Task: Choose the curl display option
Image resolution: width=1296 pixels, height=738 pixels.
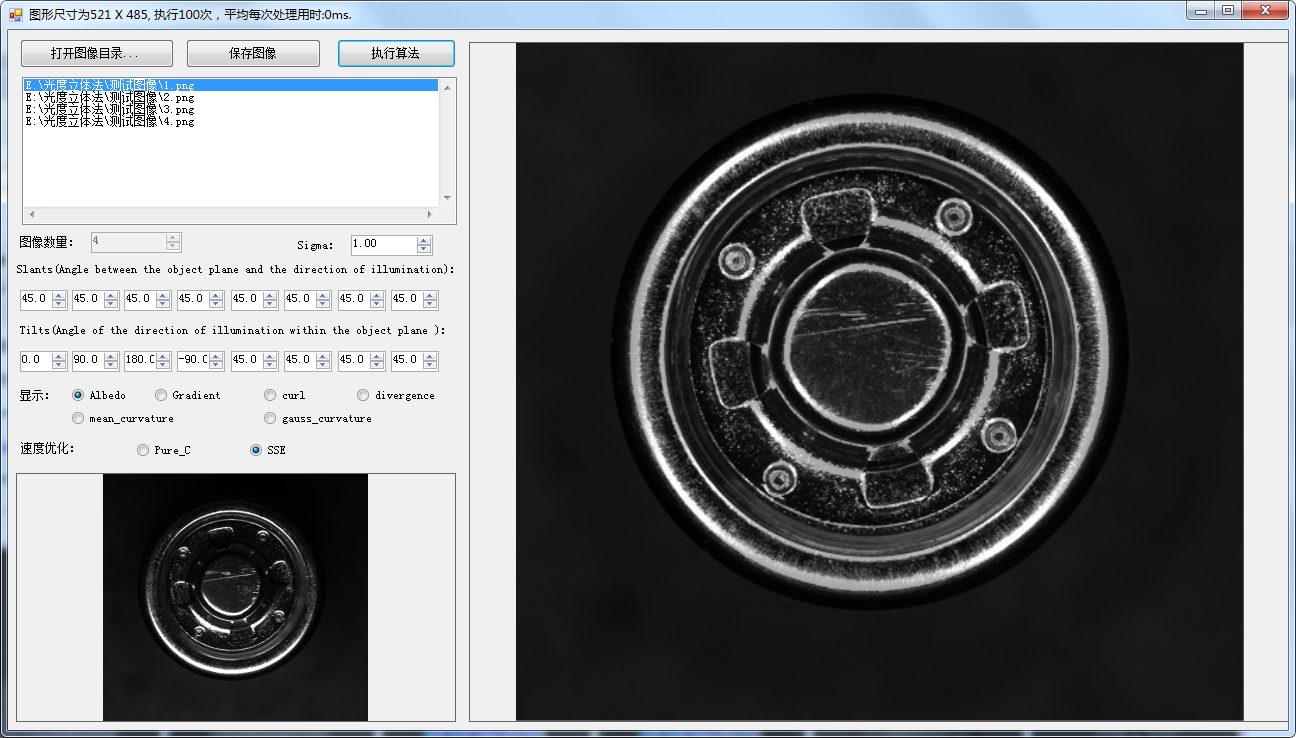Action: 270,395
